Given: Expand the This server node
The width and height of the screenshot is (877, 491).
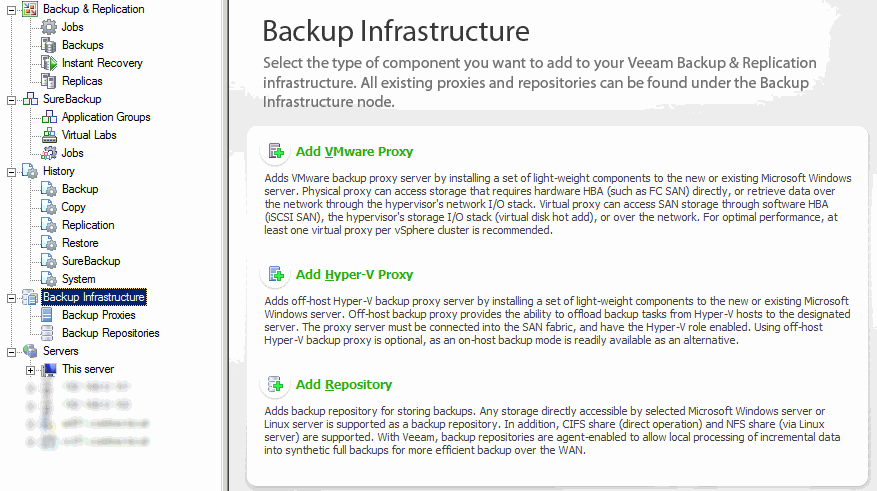Looking at the screenshot, I should 30,370.
